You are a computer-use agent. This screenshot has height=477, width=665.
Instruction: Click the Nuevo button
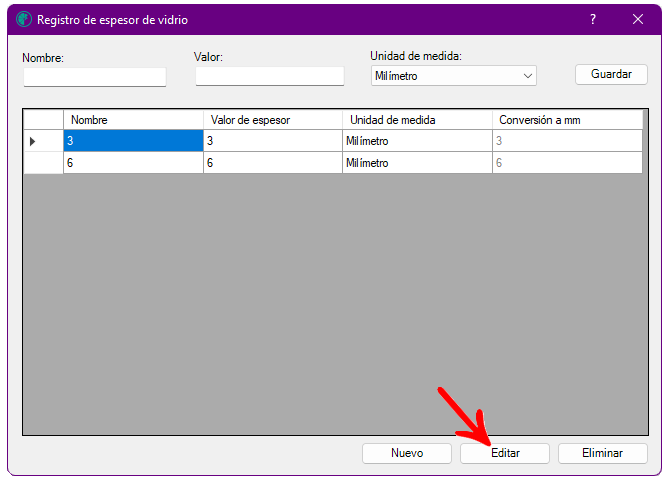pos(407,453)
